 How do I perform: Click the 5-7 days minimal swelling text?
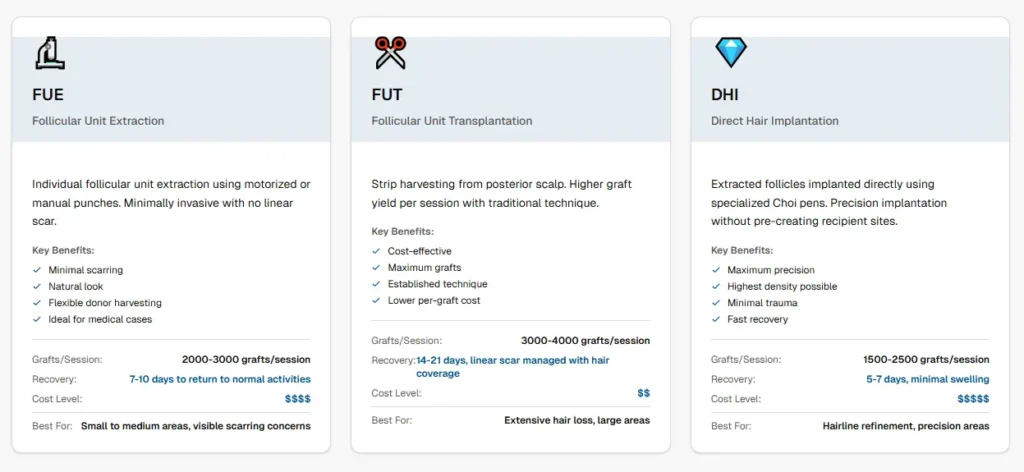pyautogui.click(x=927, y=379)
